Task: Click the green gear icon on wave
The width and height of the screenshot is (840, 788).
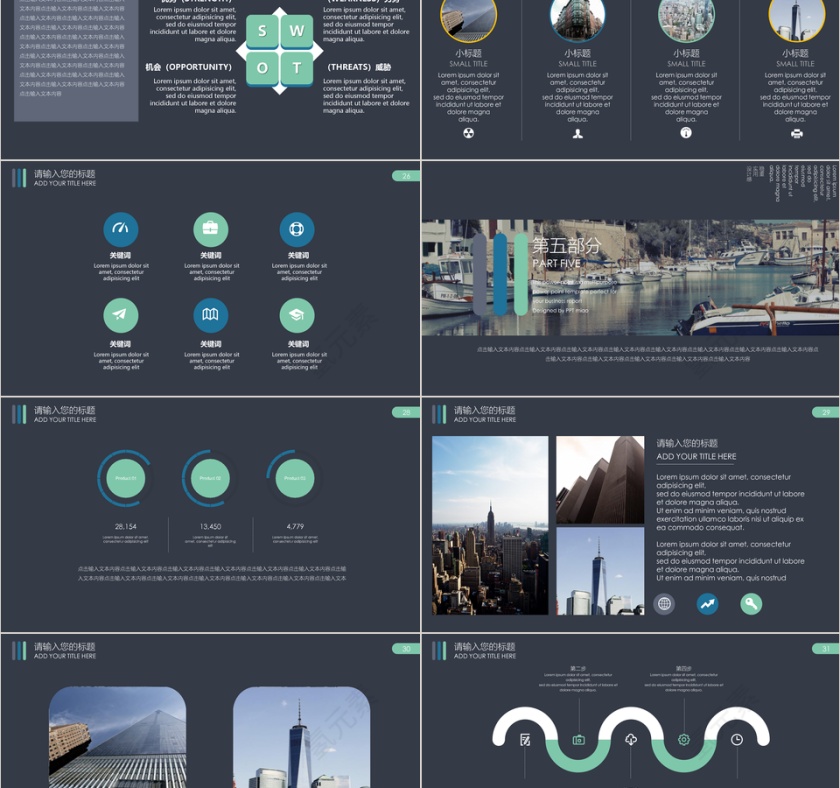Action: pyautogui.click(x=684, y=740)
